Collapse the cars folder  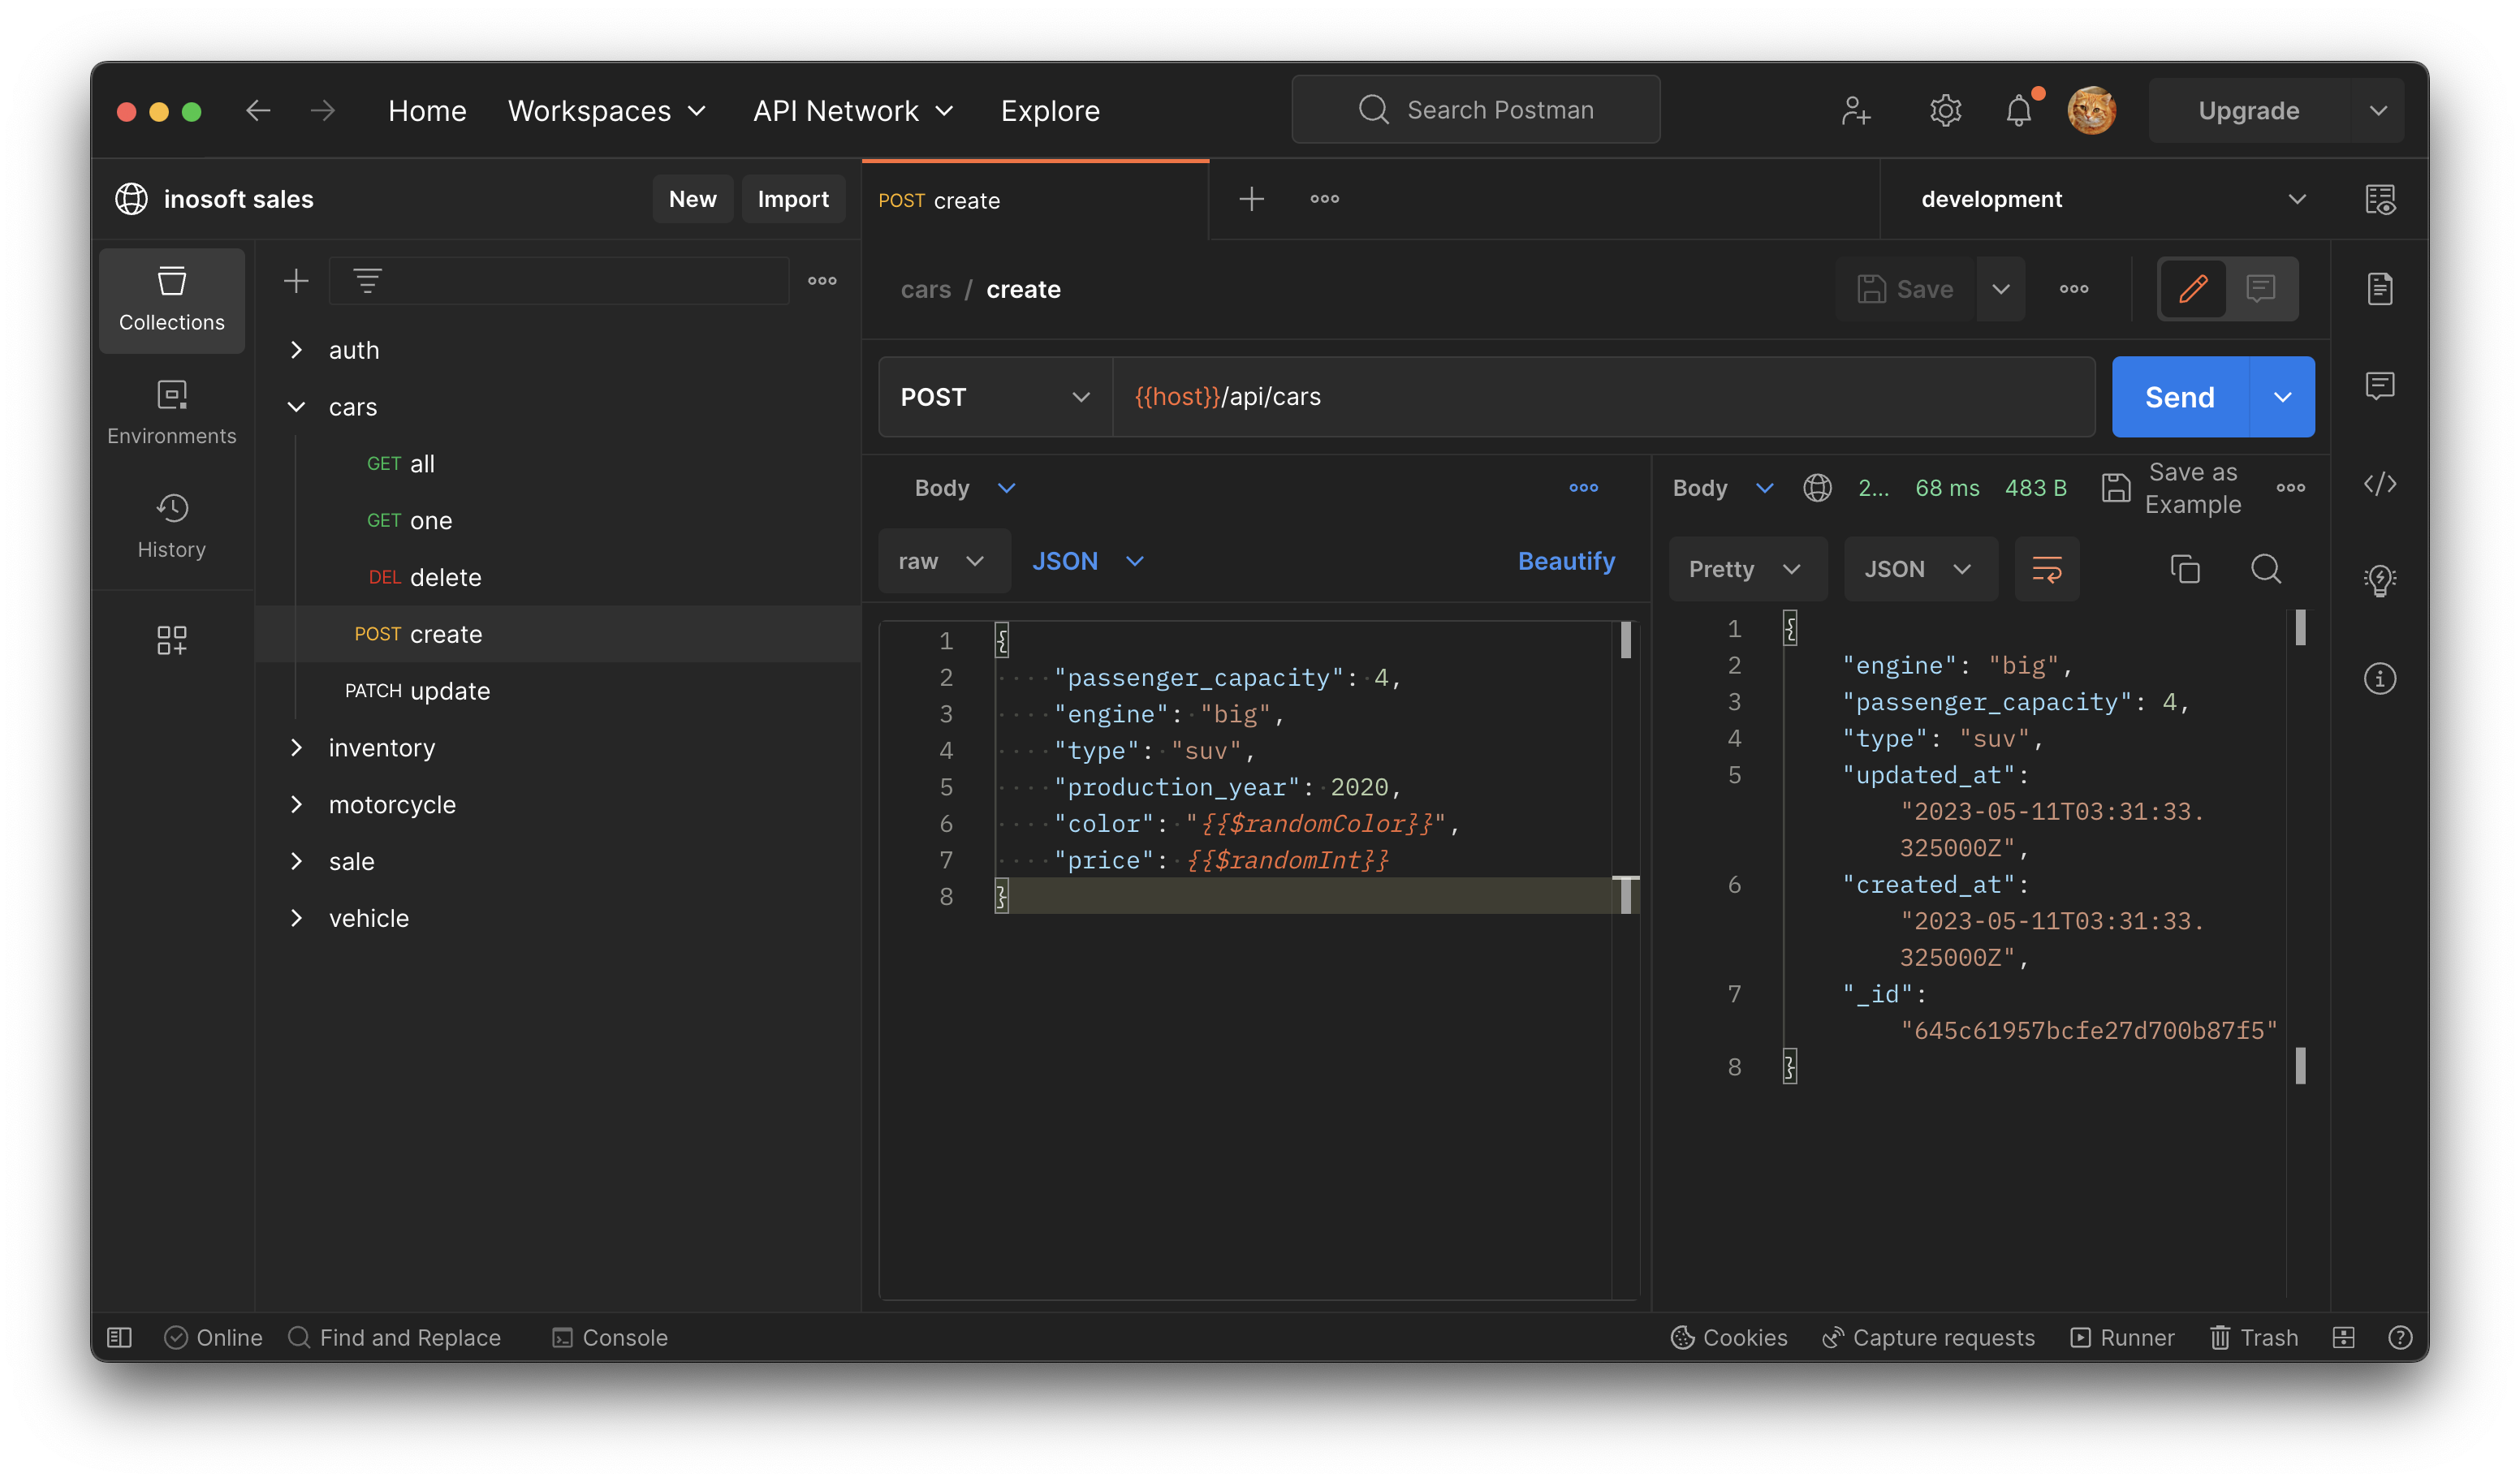pyautogui.click(x=296, y=407)
